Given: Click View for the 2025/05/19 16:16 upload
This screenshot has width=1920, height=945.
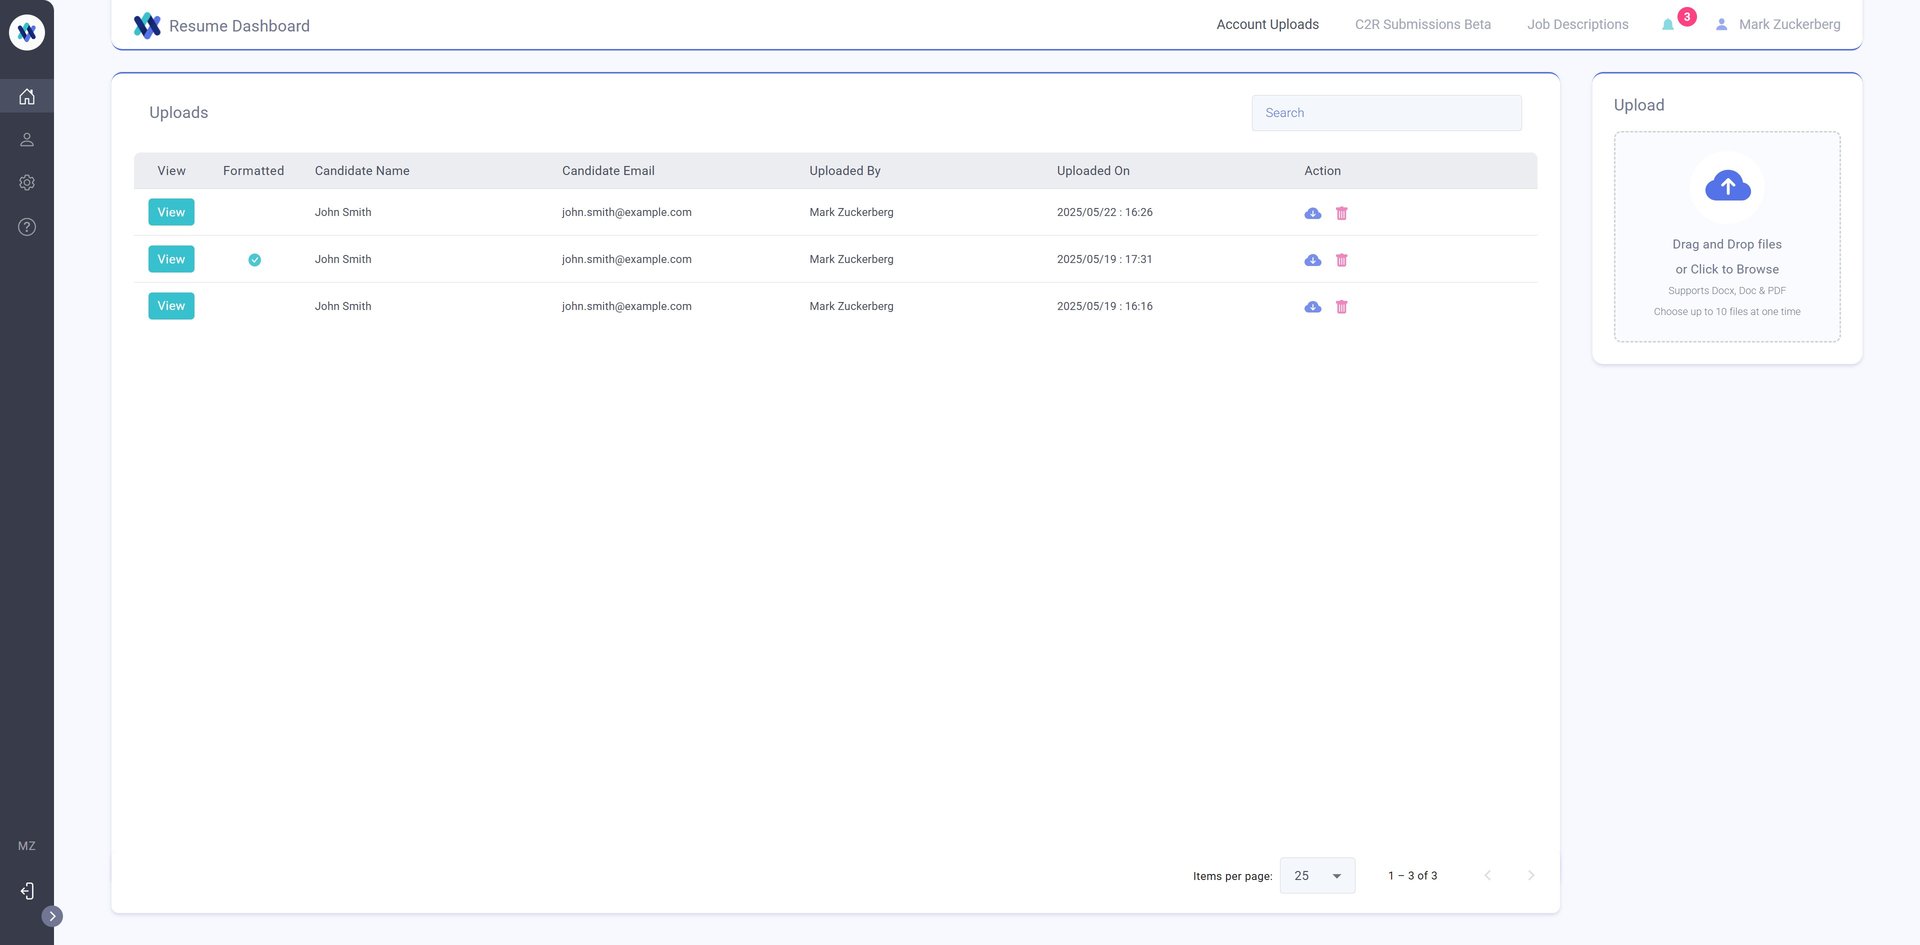Looking at the screenshot, I should coord(171,306).
